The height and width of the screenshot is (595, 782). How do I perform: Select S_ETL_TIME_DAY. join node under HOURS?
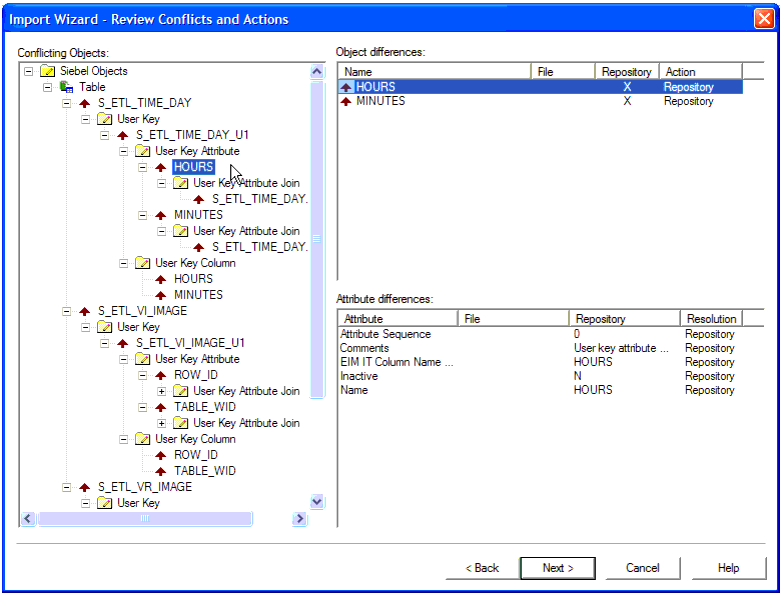[x=260, y=199]
